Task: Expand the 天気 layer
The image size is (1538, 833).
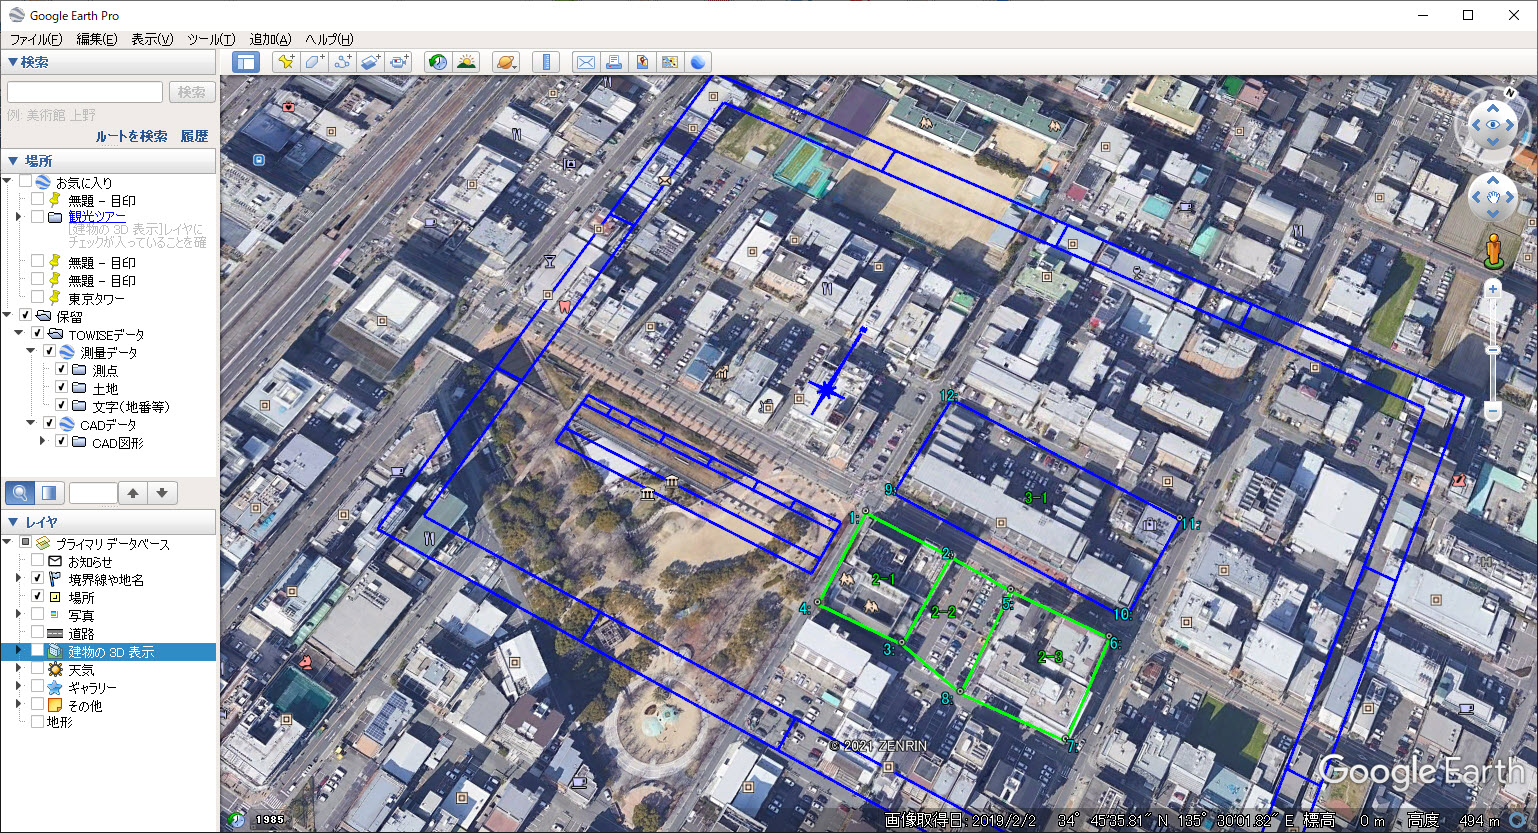Action: (x=18, y=669)
